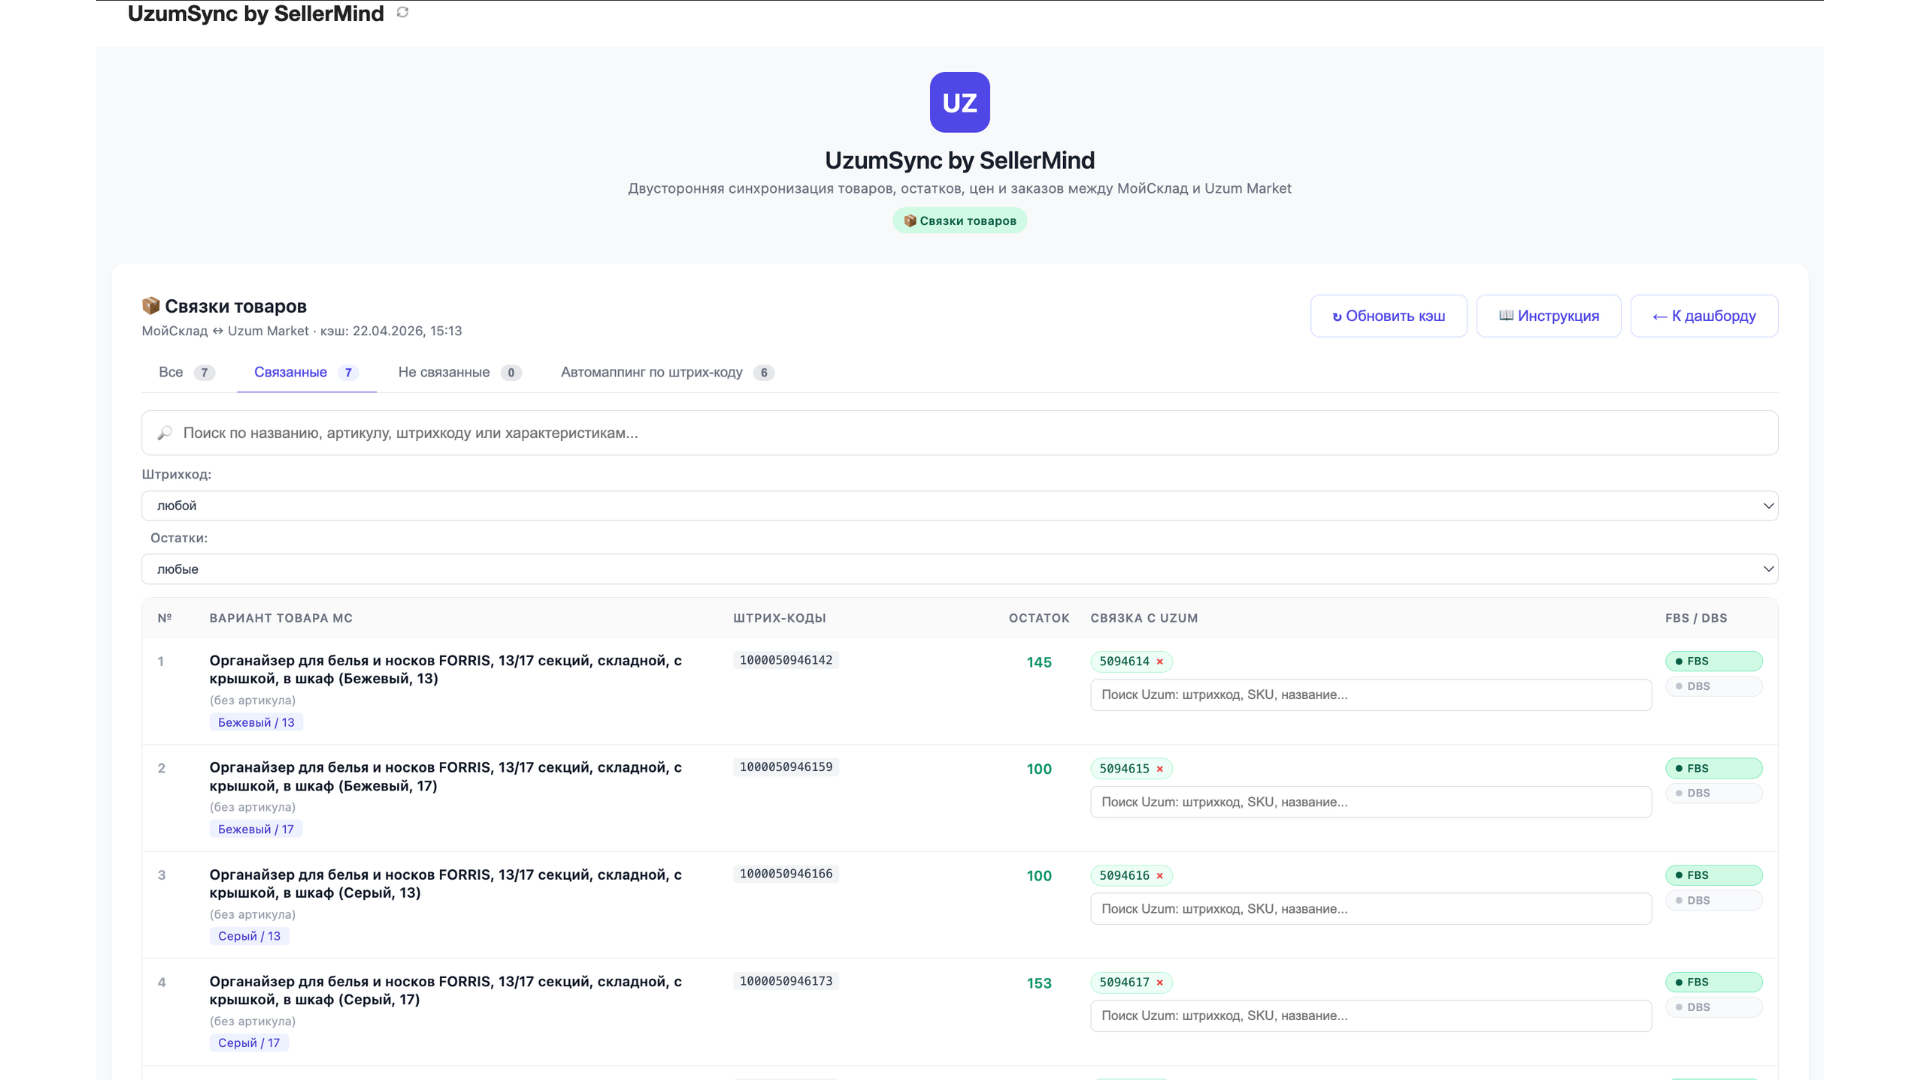Open the Остатки dropdown set to любые
The height and width of the screenshot is (1080, 1920).
[x=959, y=569]
